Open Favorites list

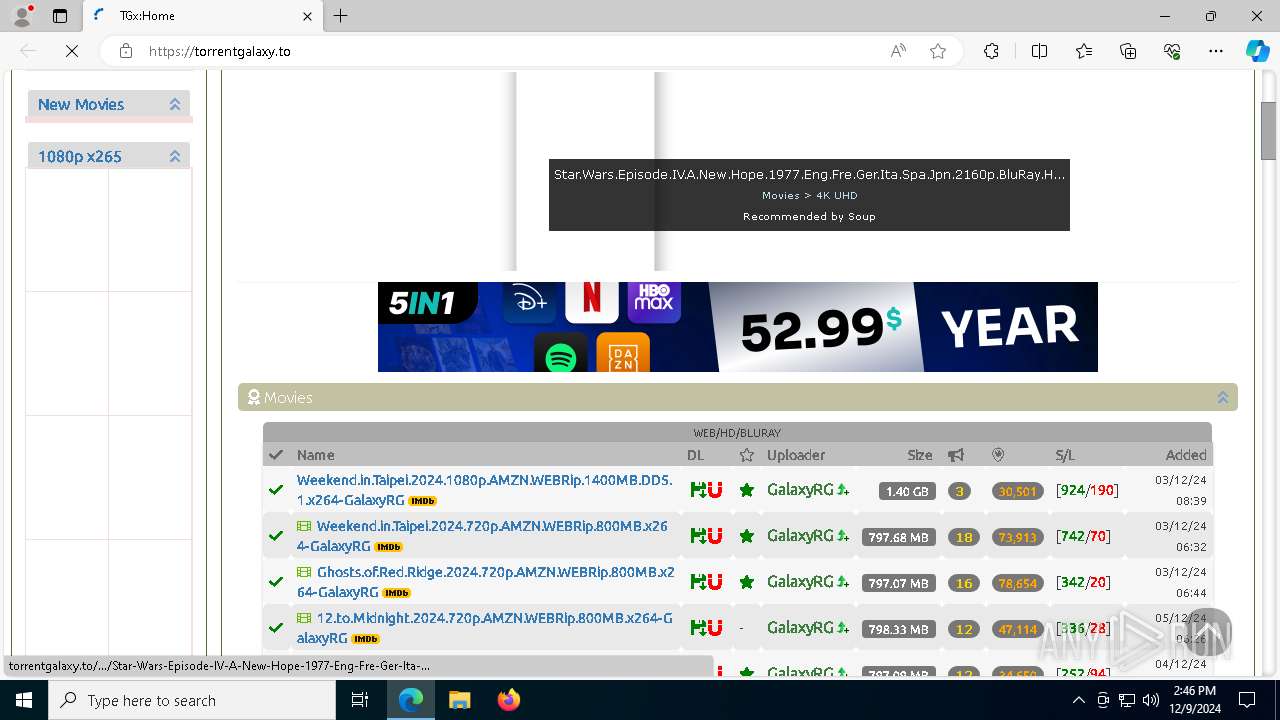coord(1084,51)
